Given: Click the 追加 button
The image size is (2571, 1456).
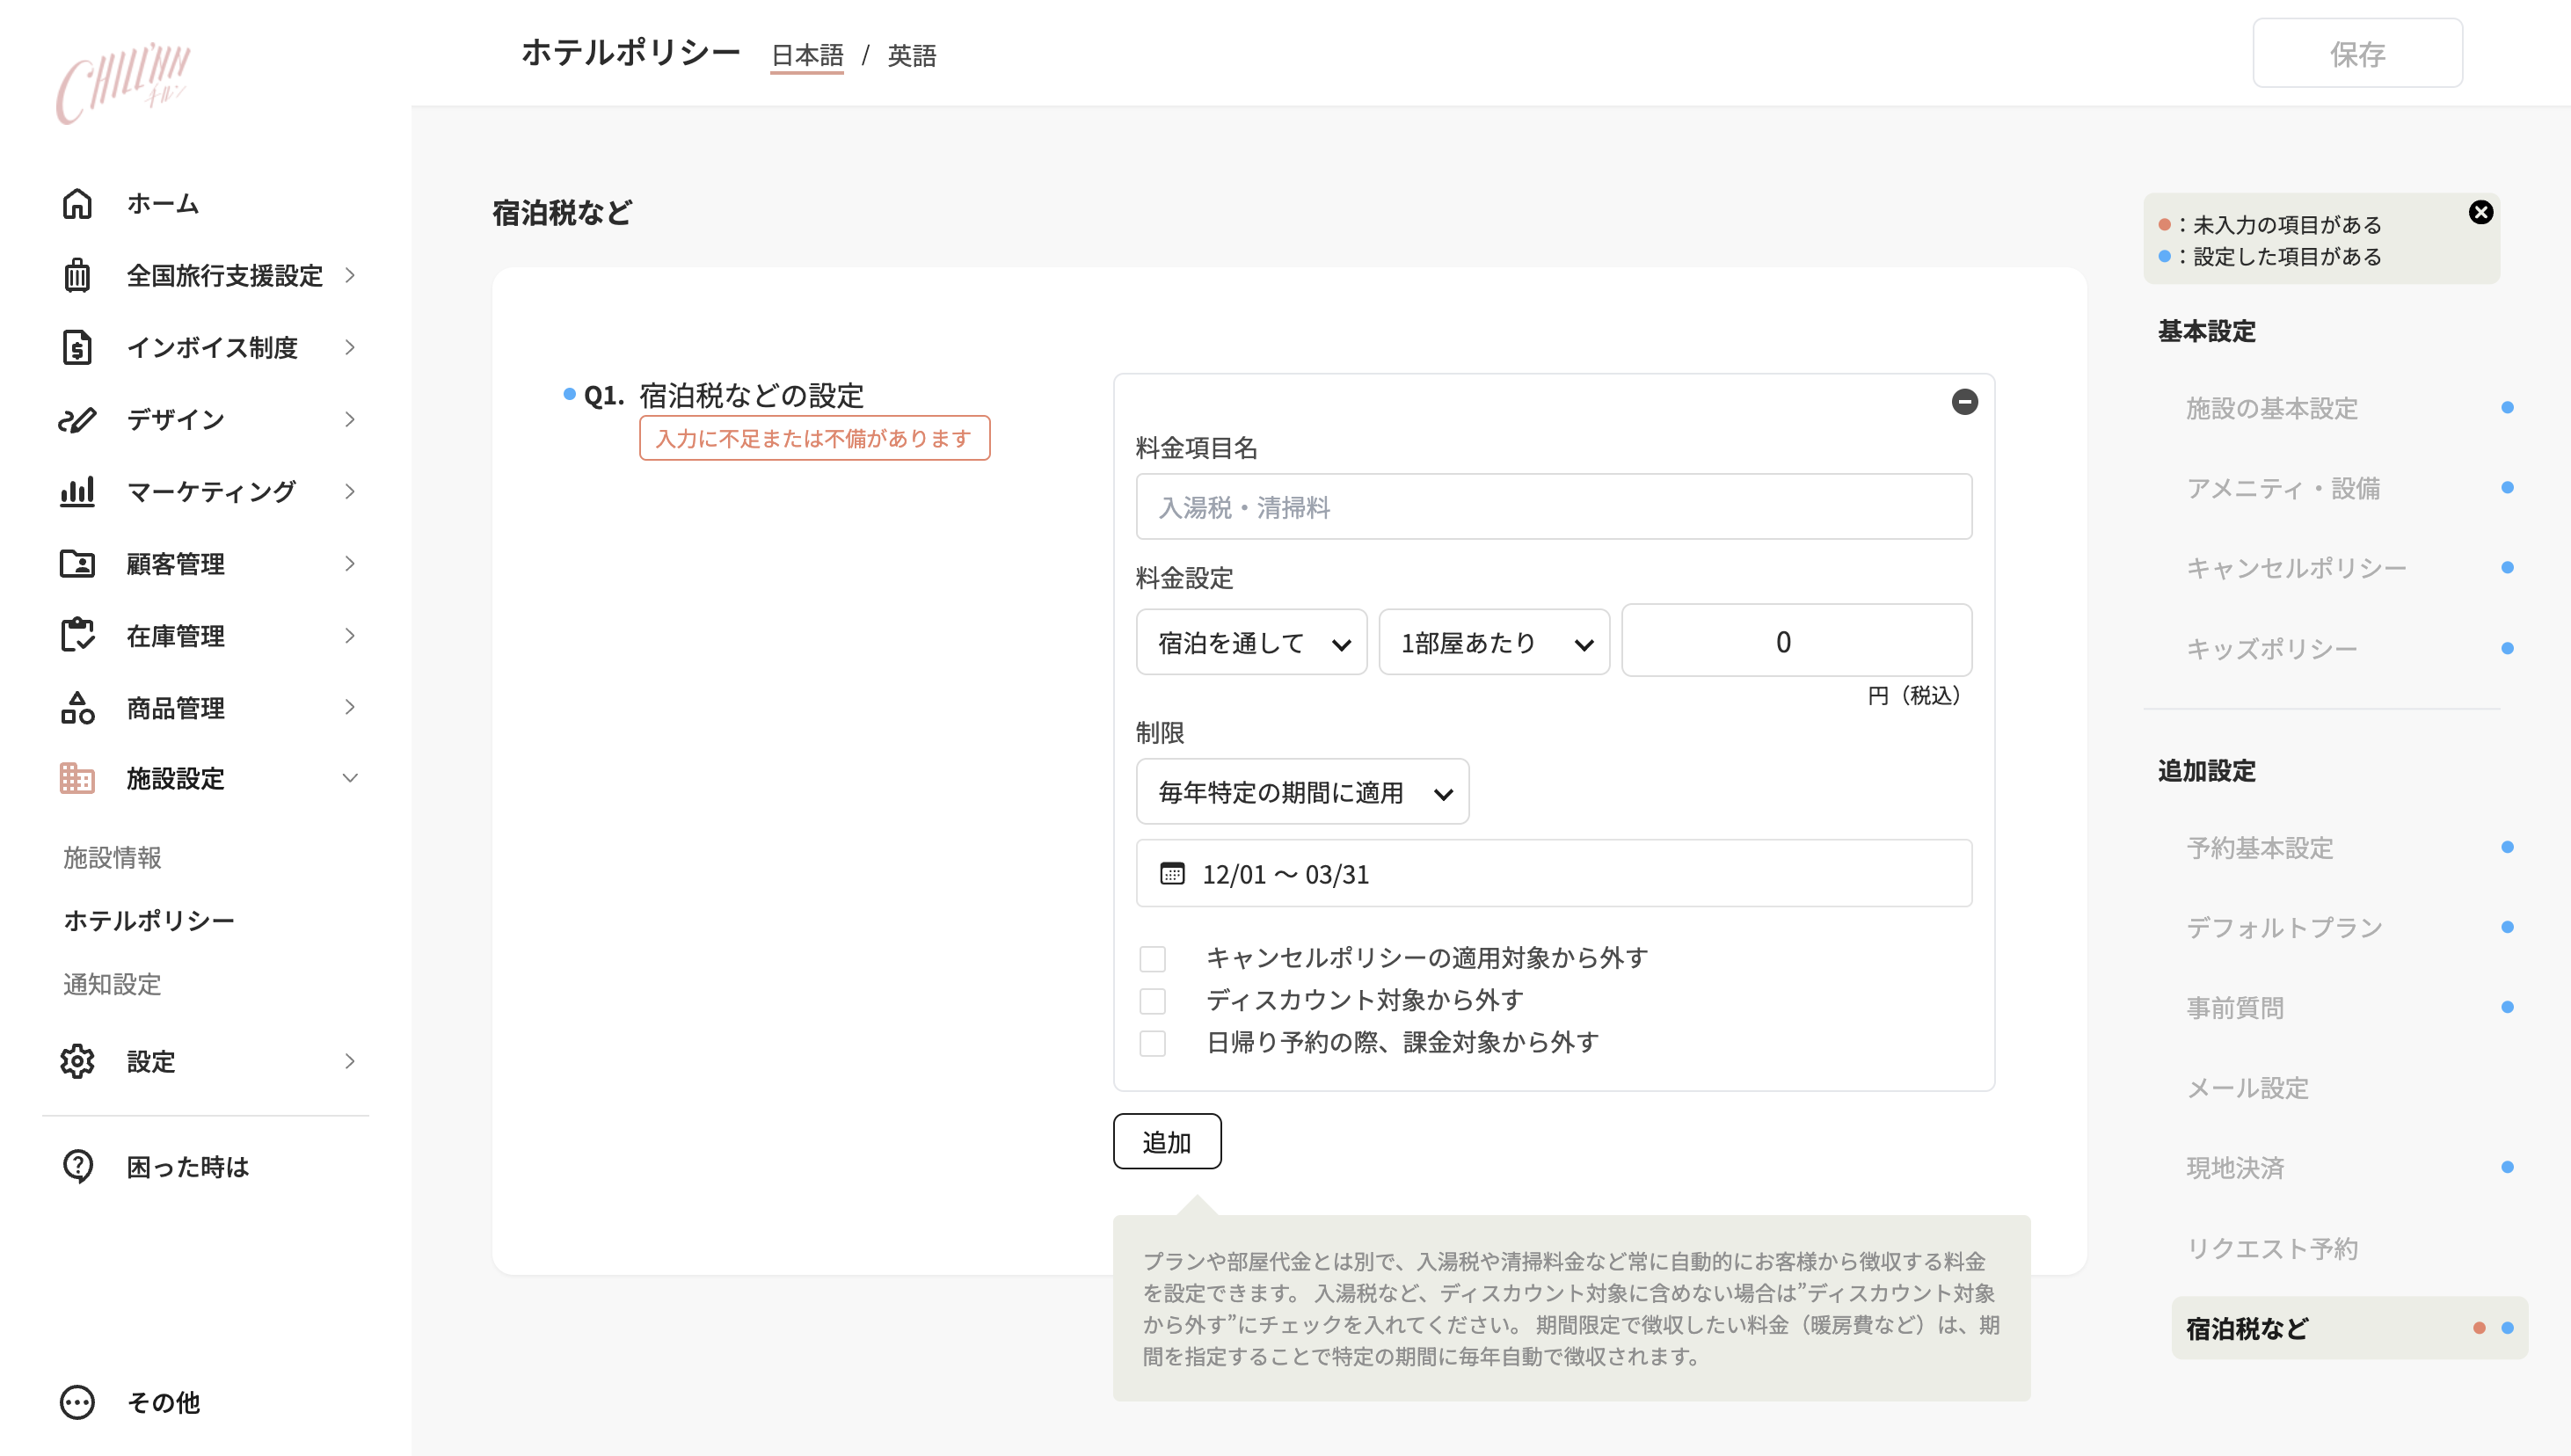Looking at the screenshot, I should coord(1167,1141).
